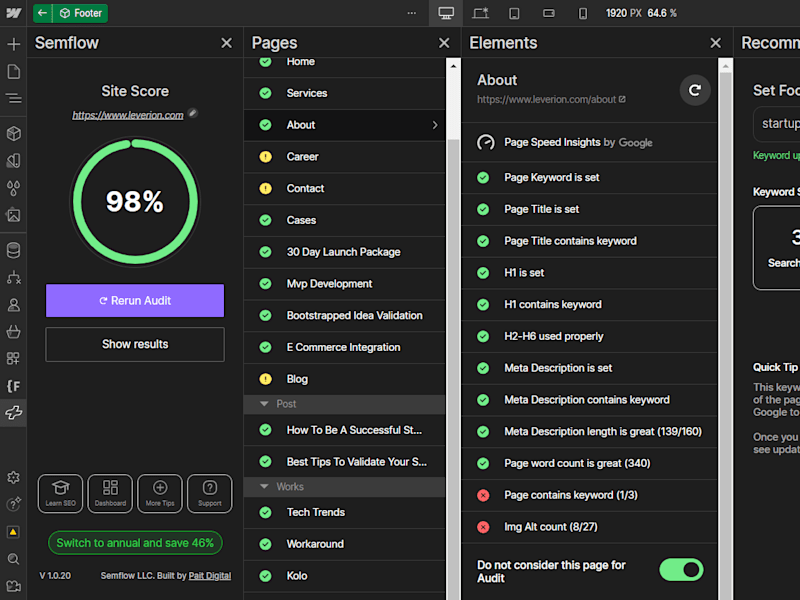Expand the About page chevron arrow
The width and height of the screenshot is (800, 600).
[435, 125]
